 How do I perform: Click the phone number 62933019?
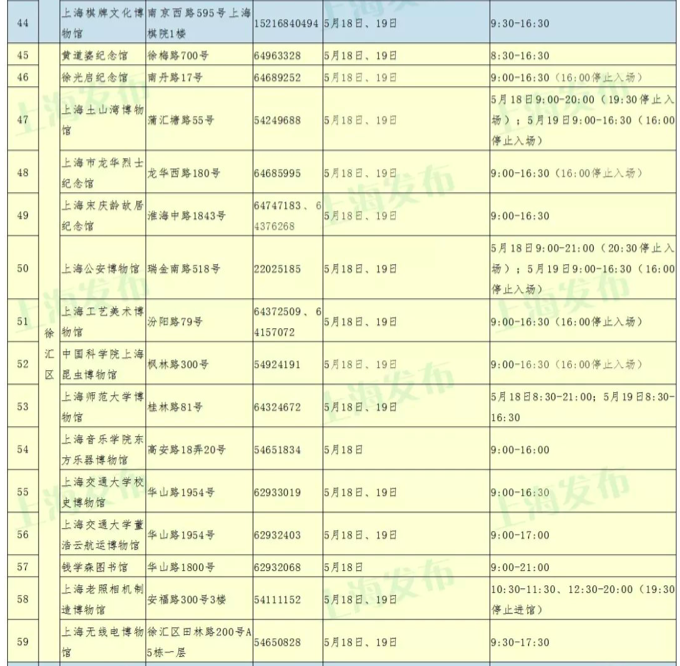click(x=277, y=492)
